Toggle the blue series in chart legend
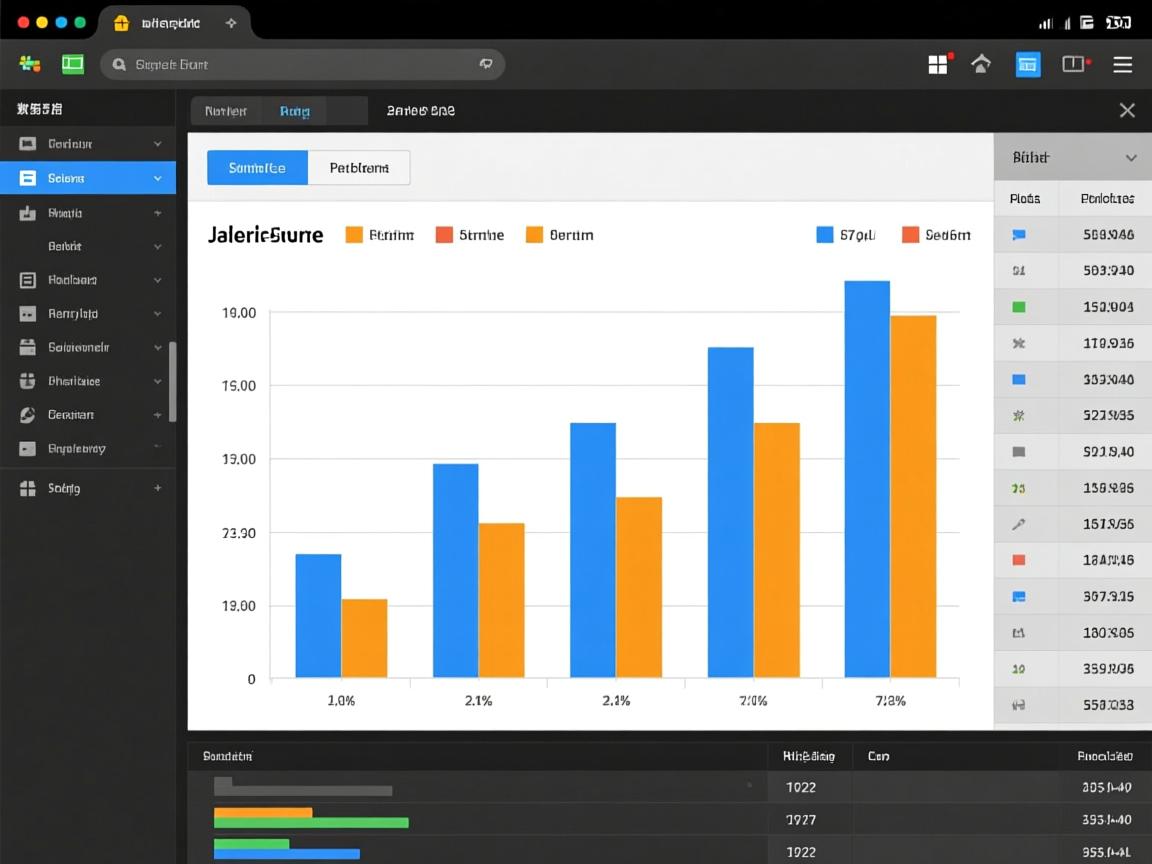Image resolution: width=1152 pixels, height=864 pixels. (825, 235)
